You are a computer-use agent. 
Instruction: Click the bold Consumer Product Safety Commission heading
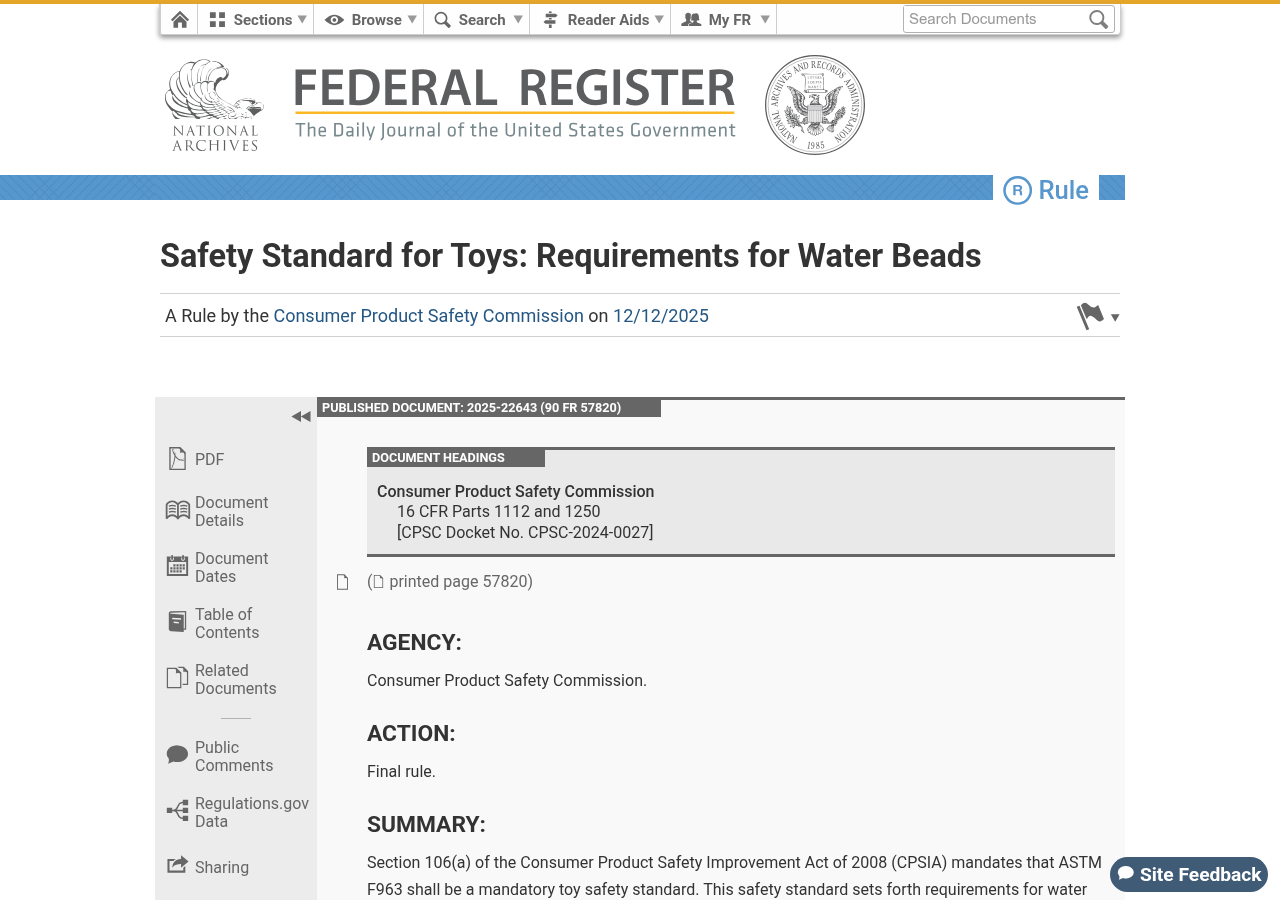(x=516, y=492)
